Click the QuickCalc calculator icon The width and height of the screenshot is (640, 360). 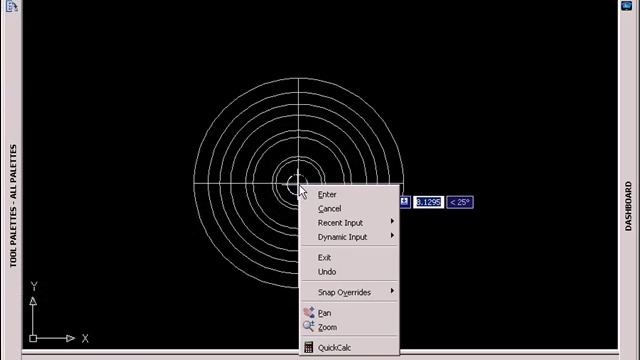click(309, 347)
